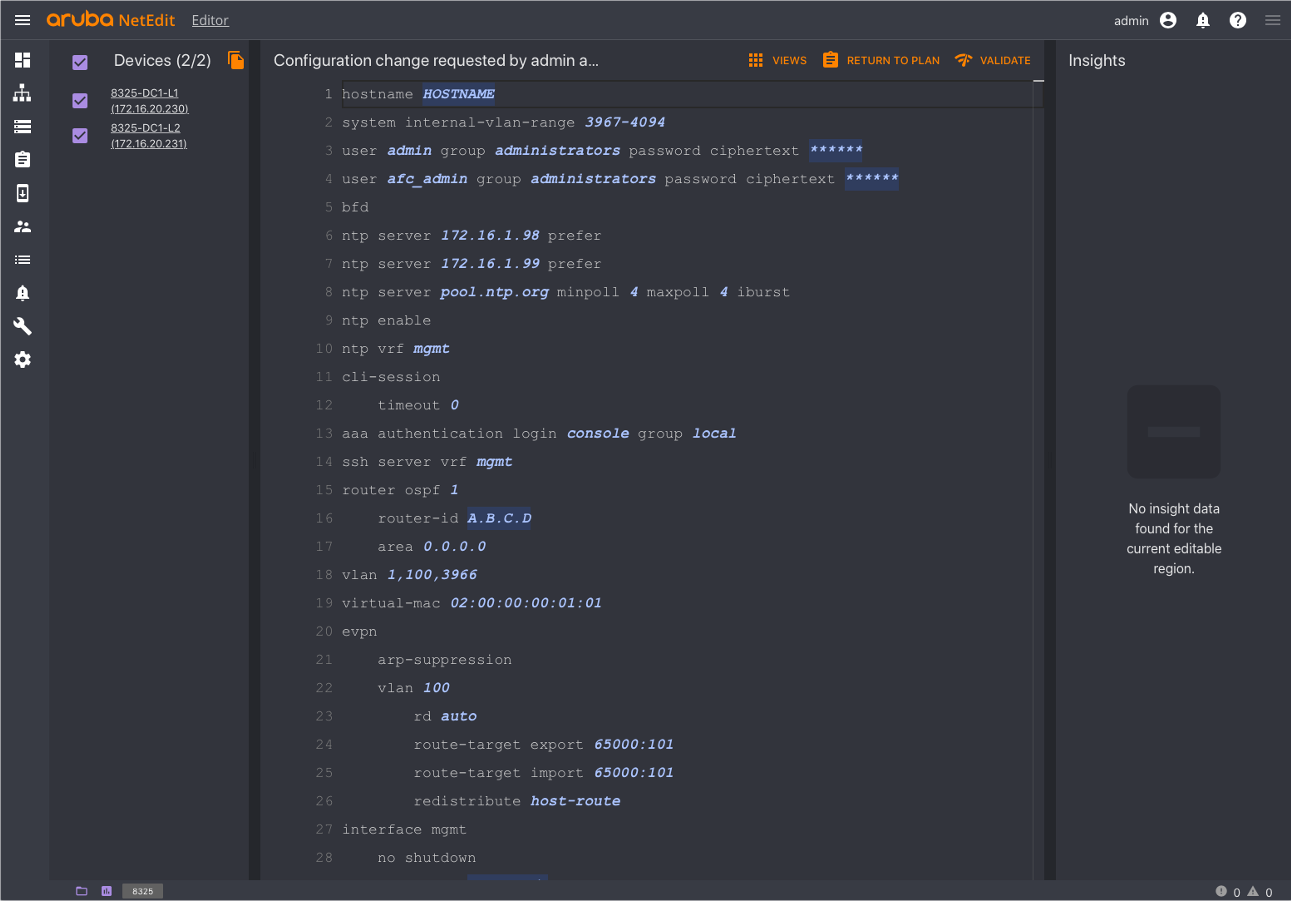The width and height of the screenshot is (1291, 902).
Task: Click the chart icon in status bar
Action: coord(106,891)
